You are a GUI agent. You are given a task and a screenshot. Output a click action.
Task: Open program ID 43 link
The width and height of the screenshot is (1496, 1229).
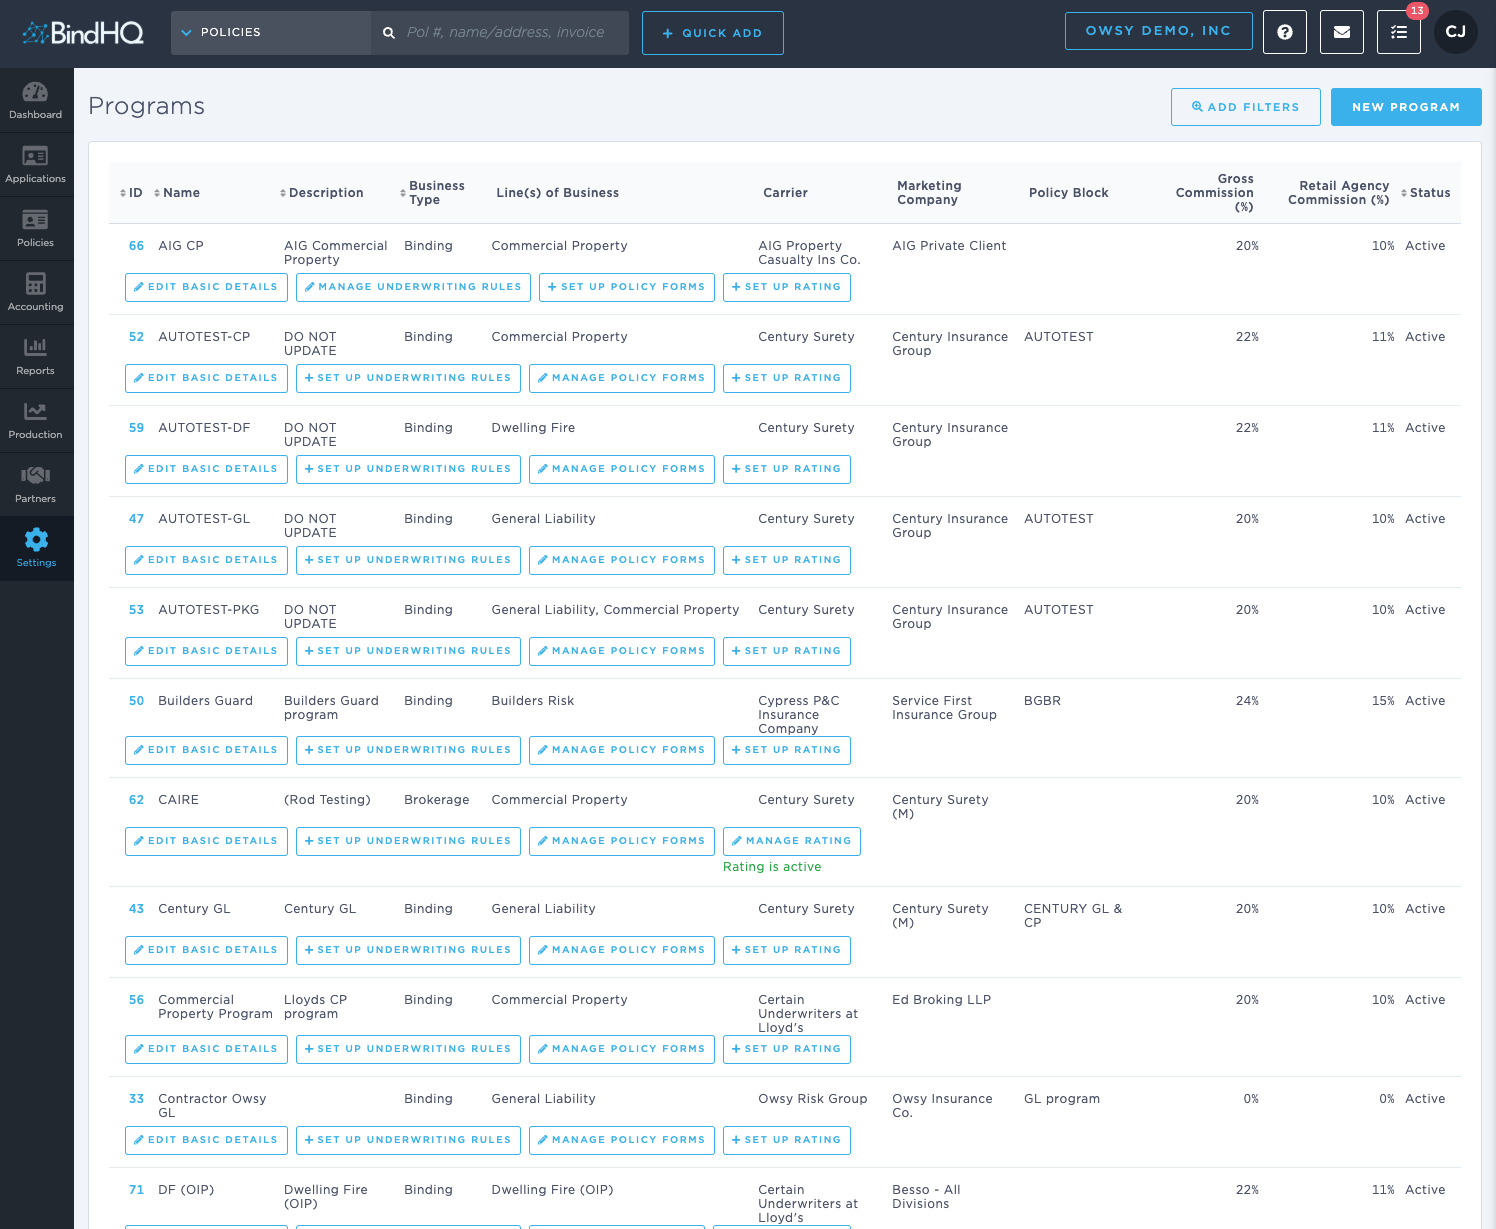pos(137,909)
